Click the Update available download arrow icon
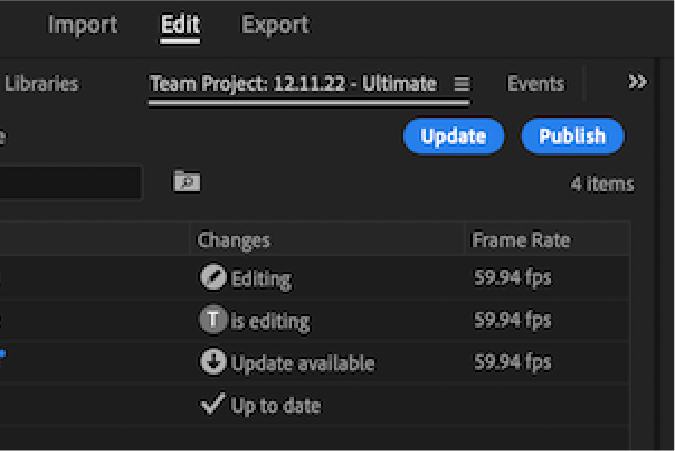Viewport: 675px width, 451px height. pos(213,362)
